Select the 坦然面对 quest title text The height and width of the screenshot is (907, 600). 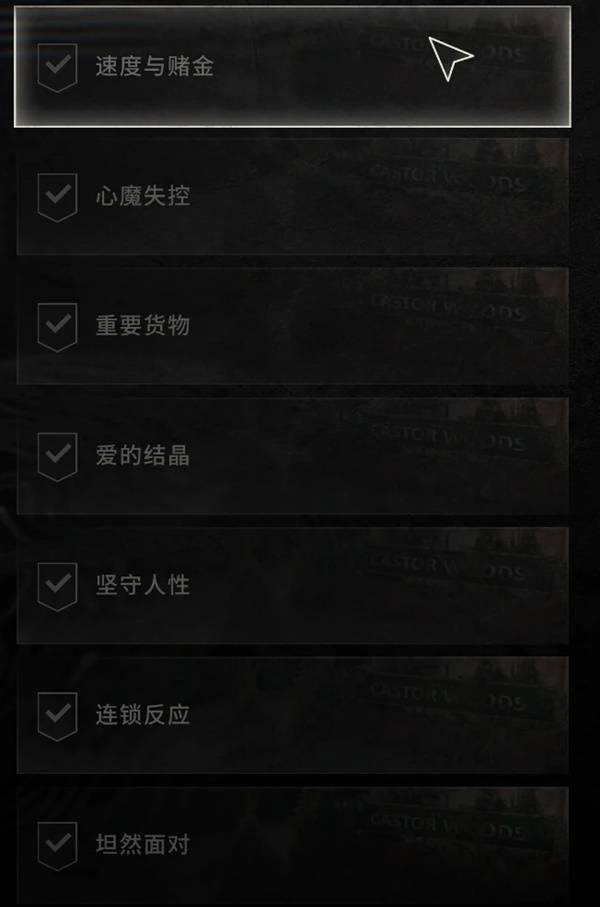pos(143,844)
